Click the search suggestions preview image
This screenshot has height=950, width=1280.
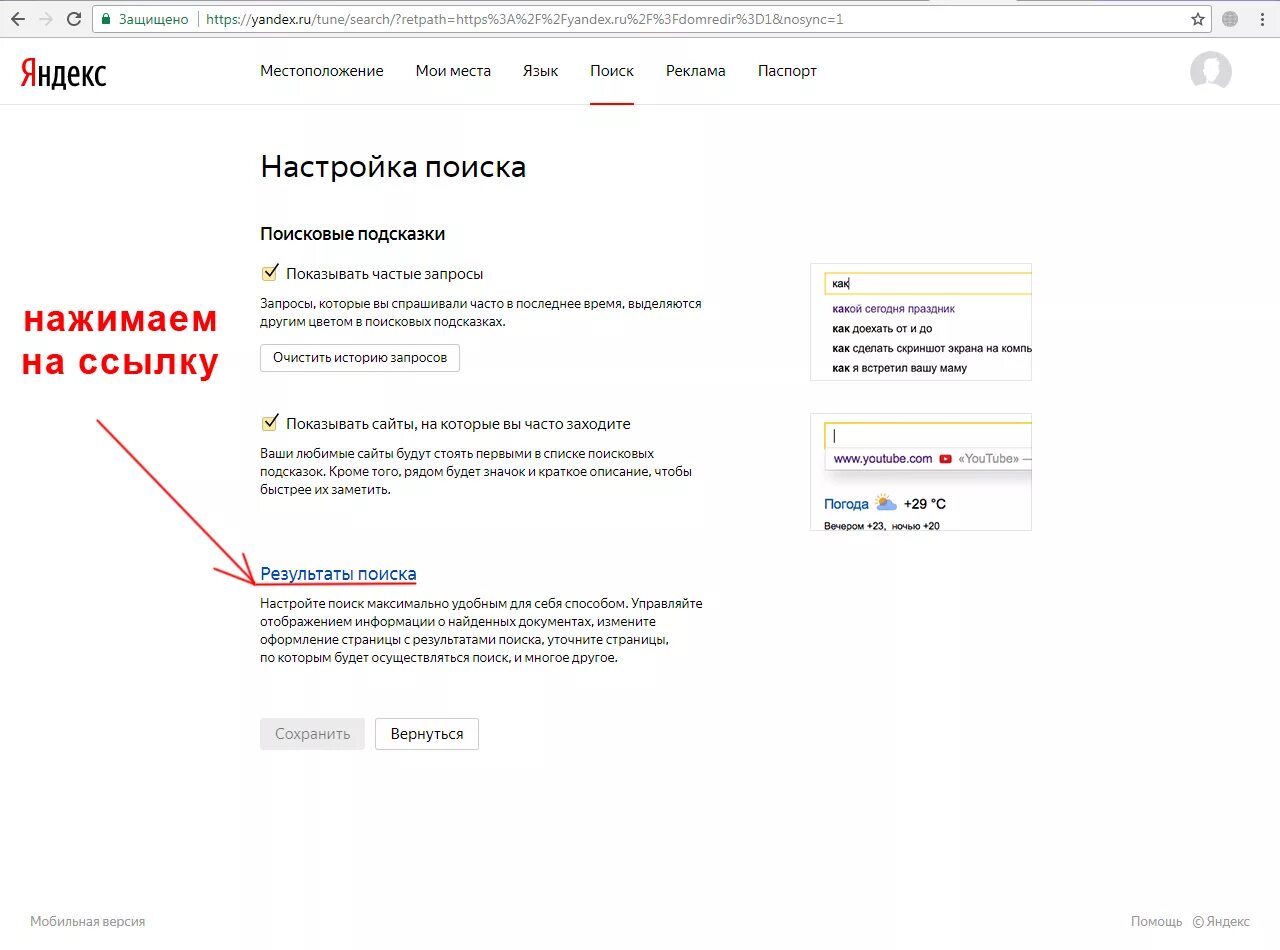pos(920,322)
